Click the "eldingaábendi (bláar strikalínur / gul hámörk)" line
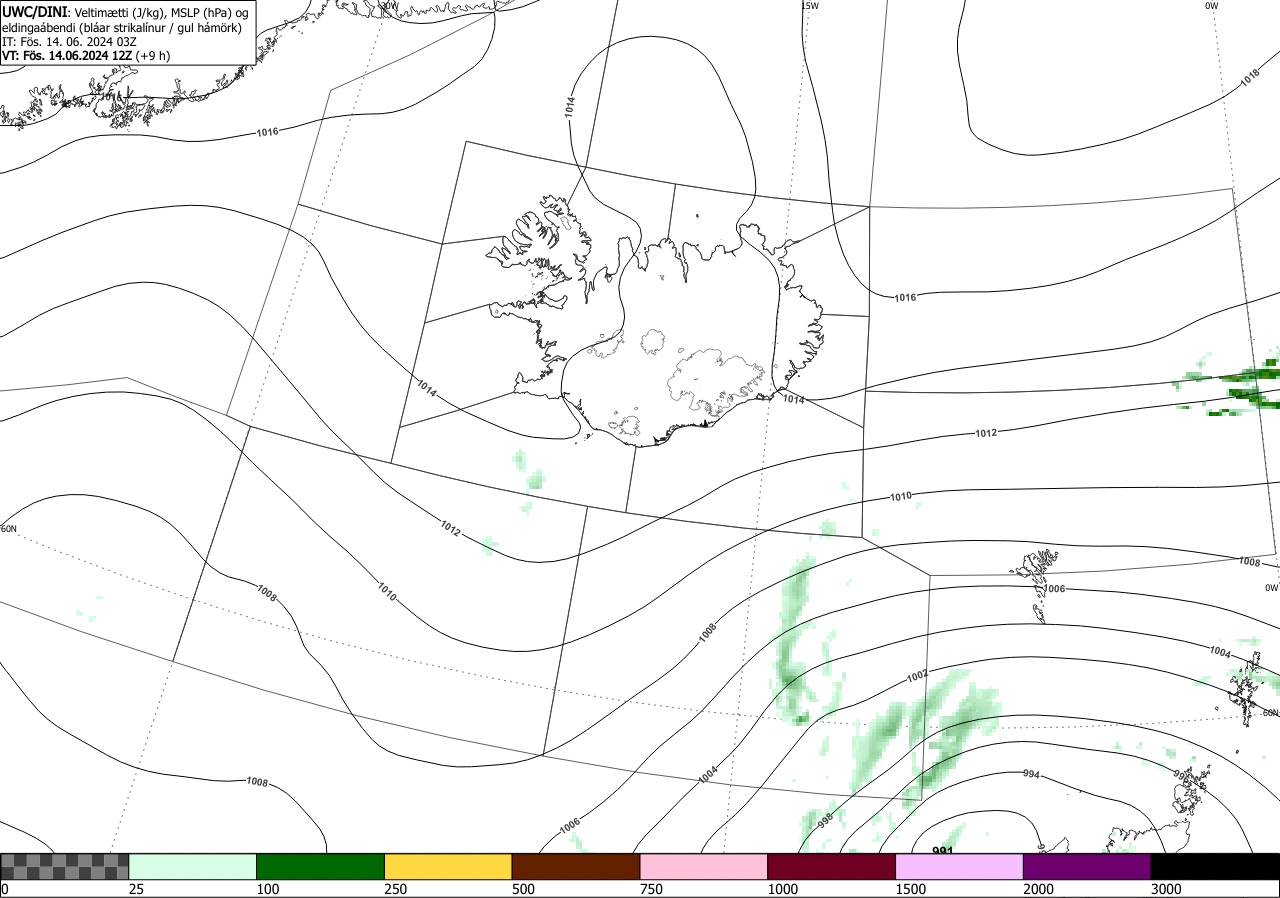 pyautogui.click(x=121, y=27)
